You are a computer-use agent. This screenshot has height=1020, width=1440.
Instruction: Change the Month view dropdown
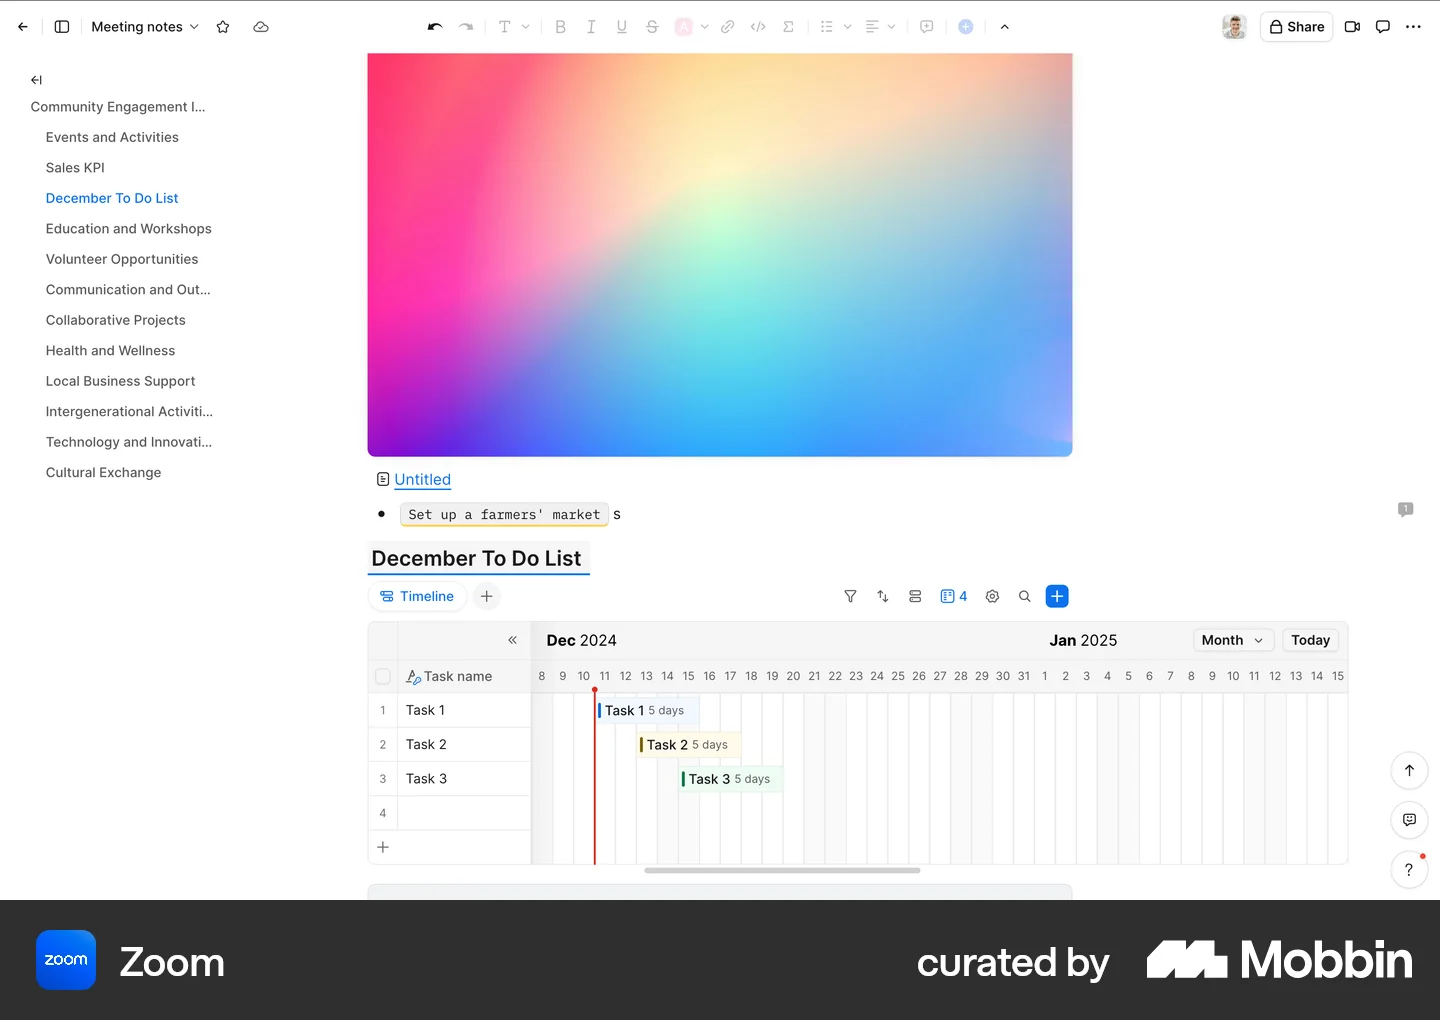point(1233,640)
